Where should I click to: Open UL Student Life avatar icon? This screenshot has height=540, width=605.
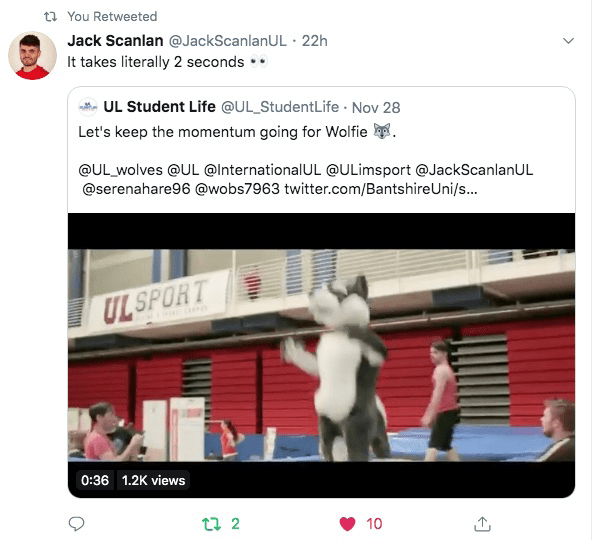[x=88, y=107]
